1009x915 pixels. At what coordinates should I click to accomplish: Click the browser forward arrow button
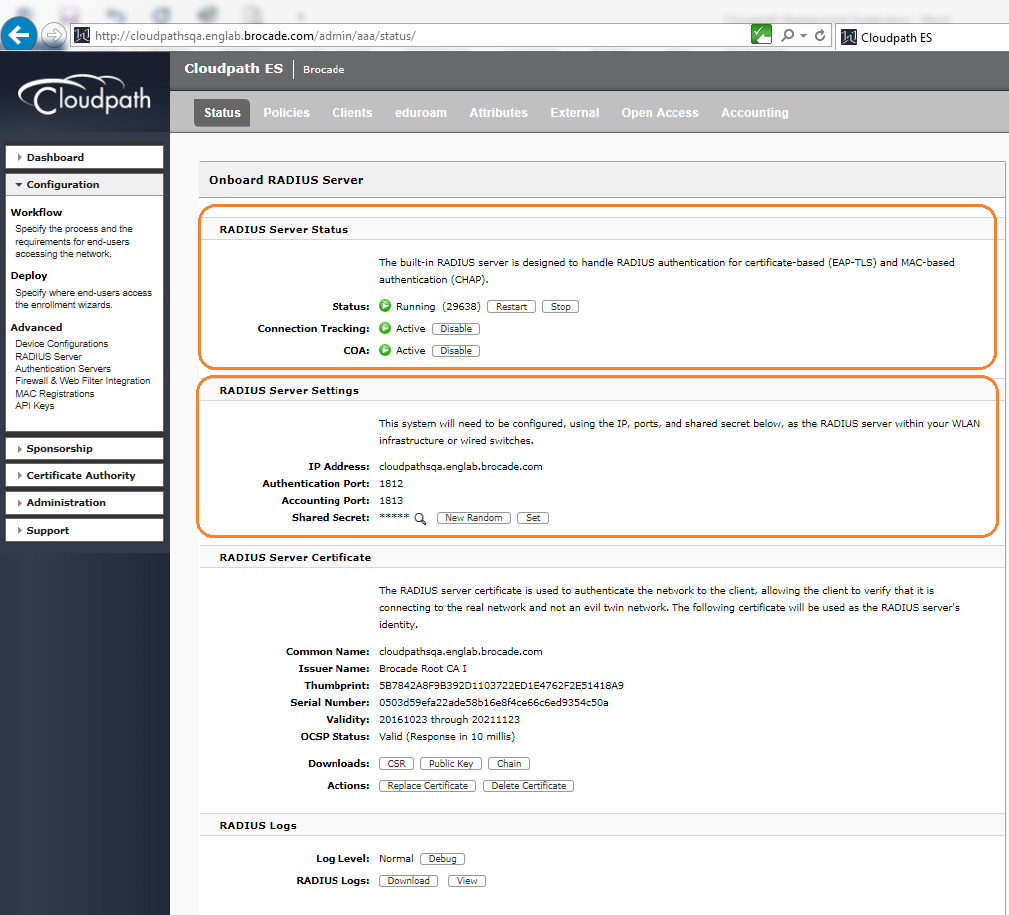53,35
